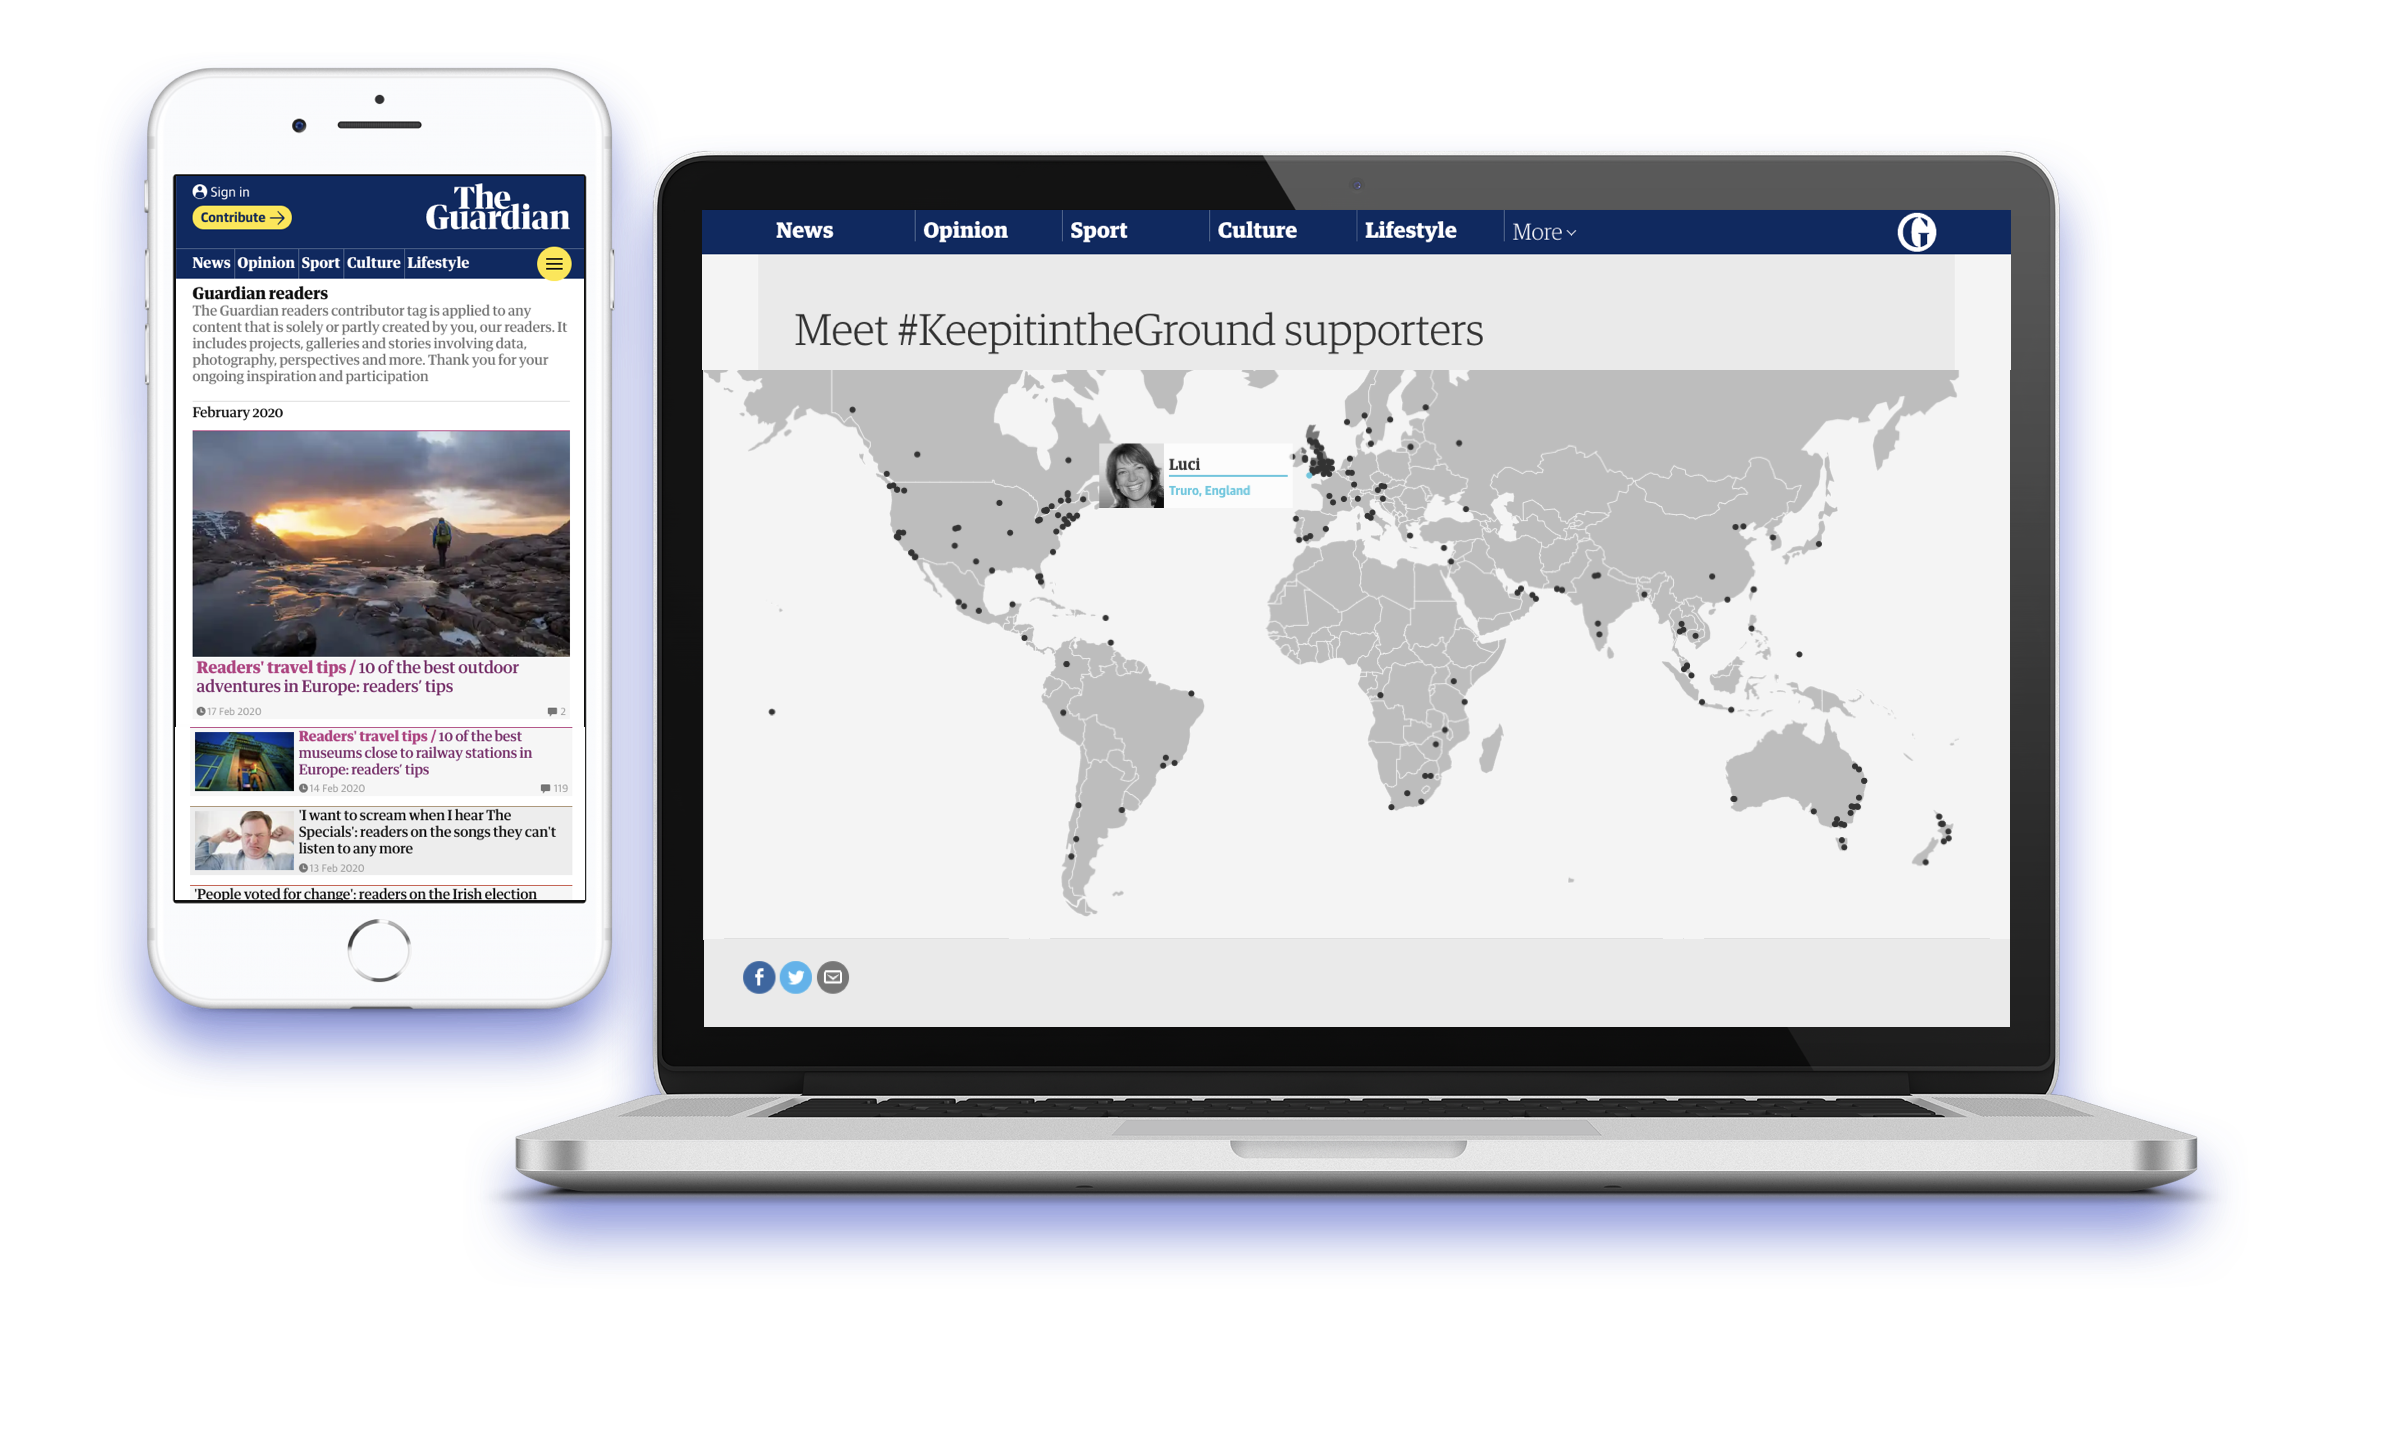Expand the More dropdown in navigation

pos(1541,230)
